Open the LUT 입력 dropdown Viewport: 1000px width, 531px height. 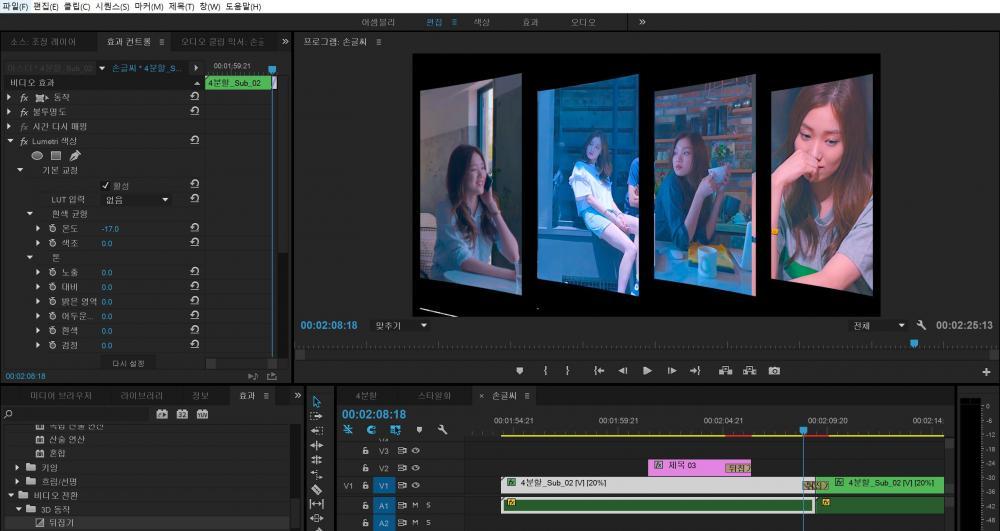pos(137,200)
